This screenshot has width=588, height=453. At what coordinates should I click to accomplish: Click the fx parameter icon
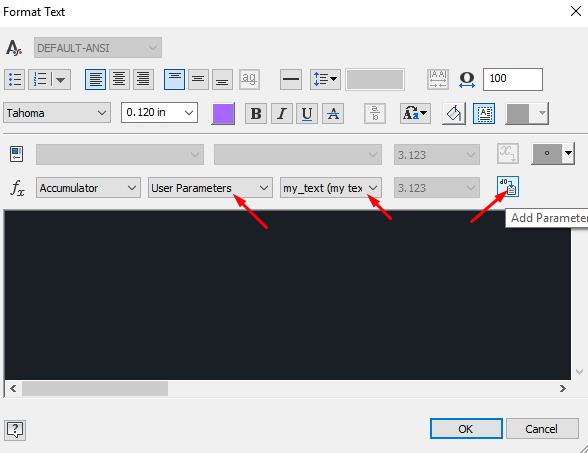tap(18, 188)
